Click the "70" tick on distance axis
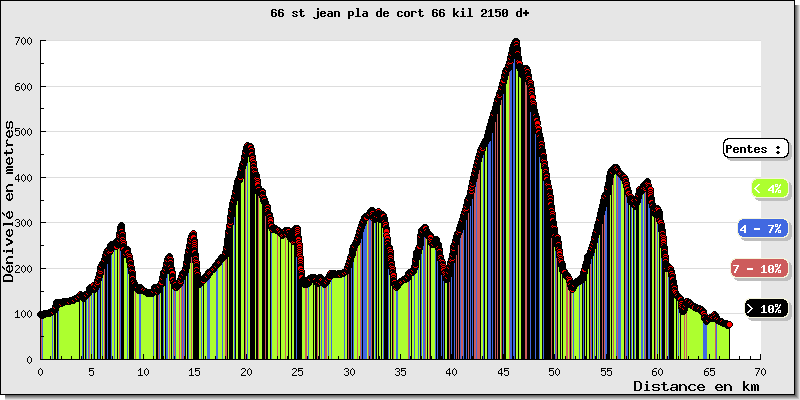The image size is (800, 400). click(760, 370)
